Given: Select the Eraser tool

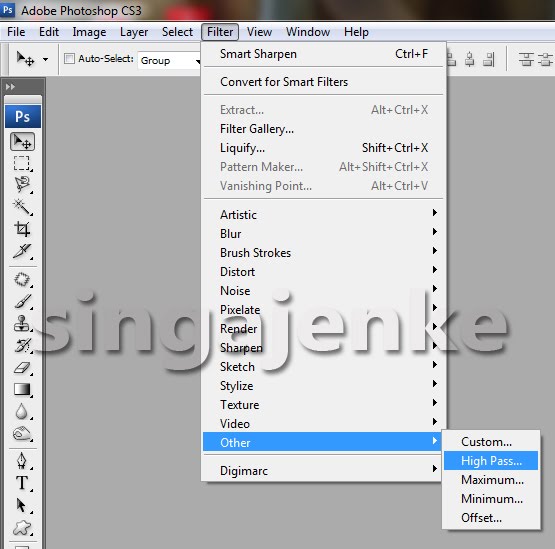Looking at the screenshot, I should tap(22, 367).
